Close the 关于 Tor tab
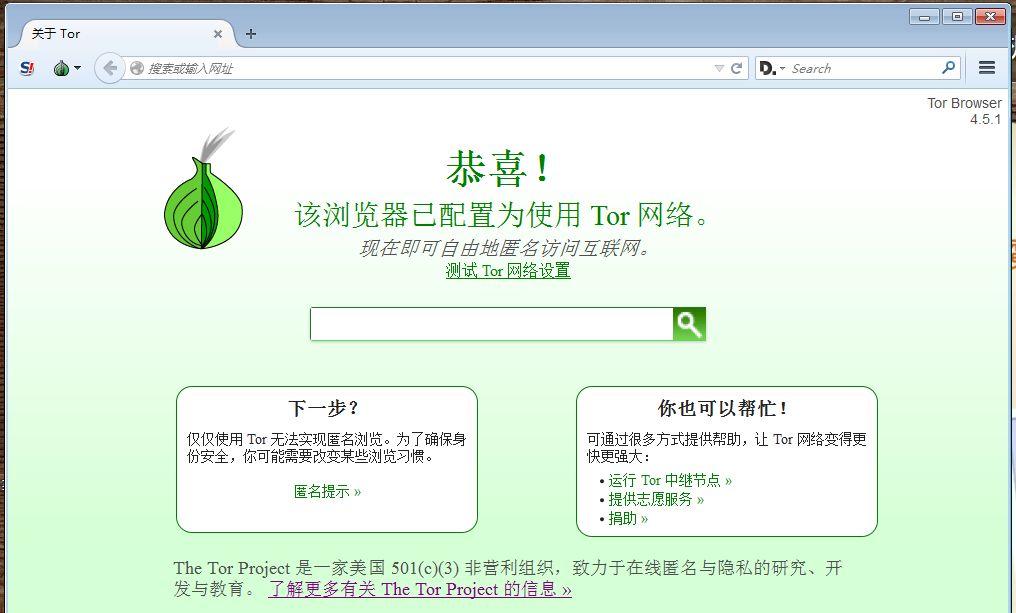The width and height of the screenshot is (1016, 613). [218, 34]
